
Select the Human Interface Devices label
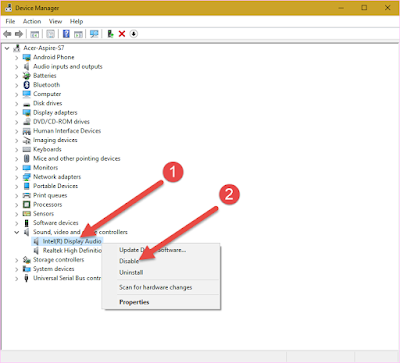tap(67, 131)
